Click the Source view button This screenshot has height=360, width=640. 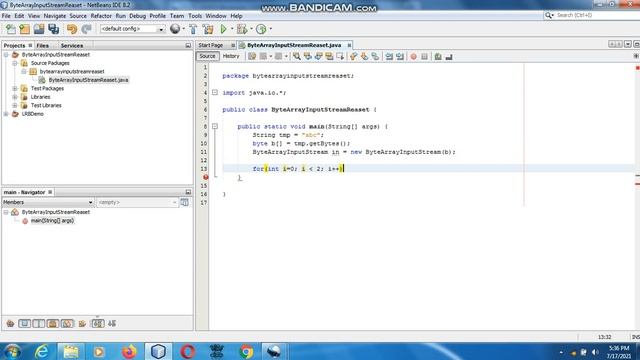coord(207,56)
